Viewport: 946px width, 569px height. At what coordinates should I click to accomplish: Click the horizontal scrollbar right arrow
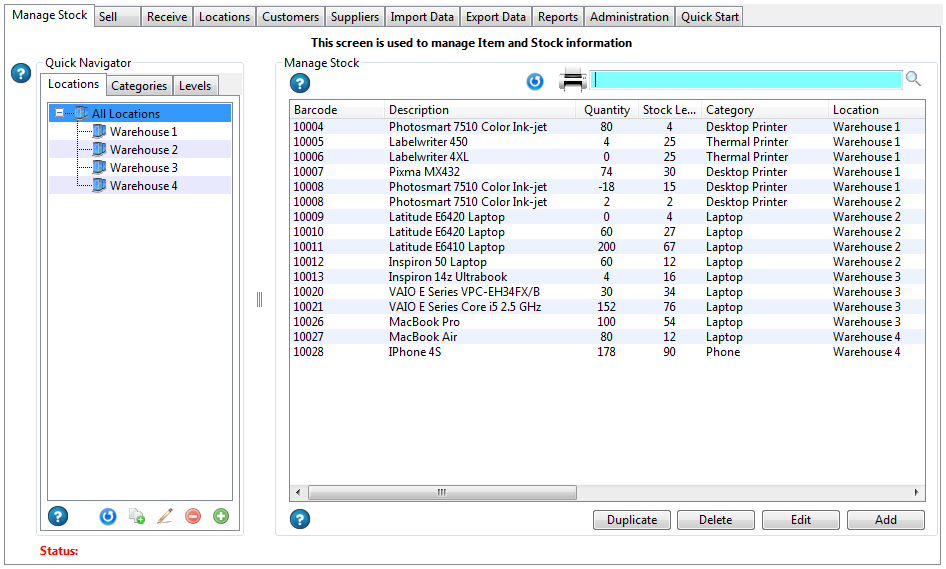point(918,493)
